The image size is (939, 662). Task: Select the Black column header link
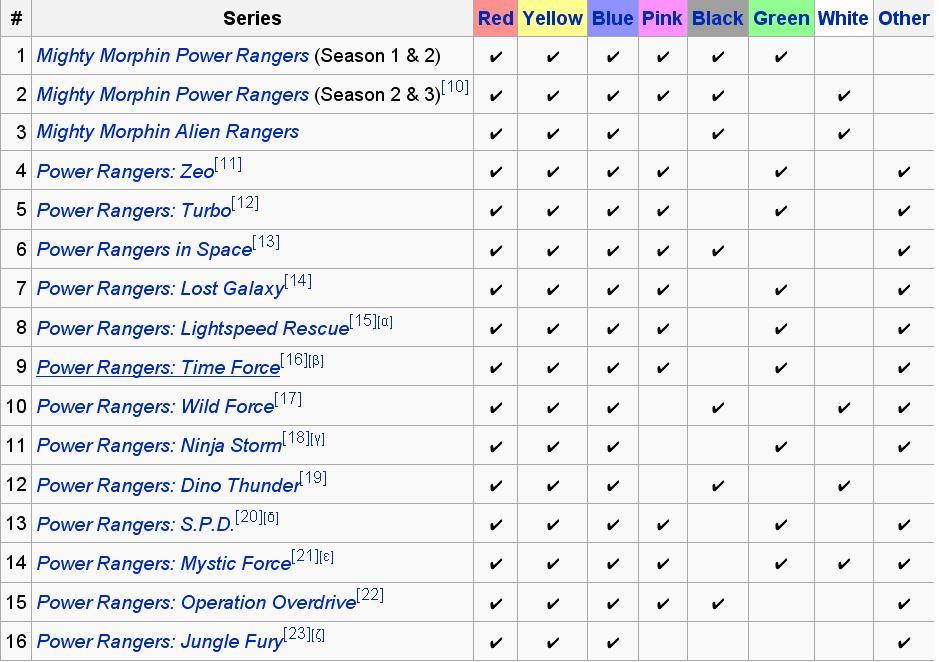[717, 19]
